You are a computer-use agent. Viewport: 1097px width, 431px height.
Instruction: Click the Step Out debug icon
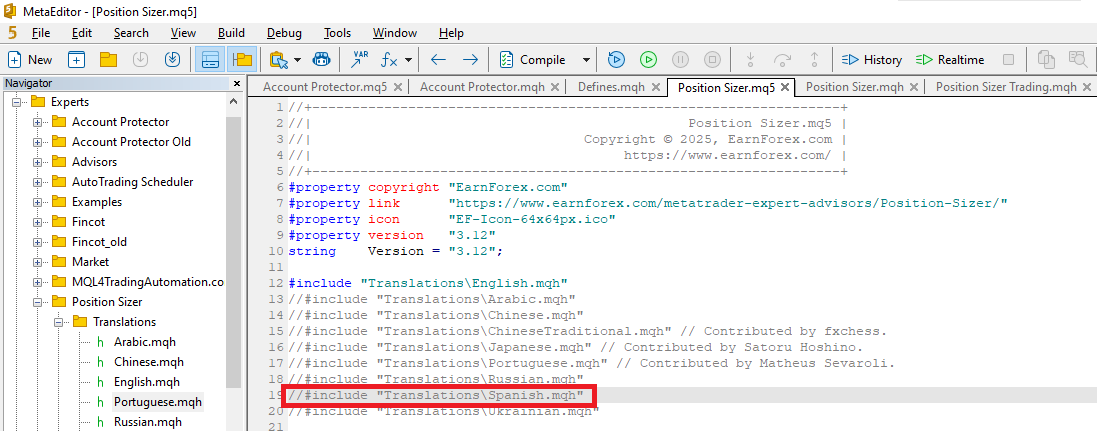814,59
